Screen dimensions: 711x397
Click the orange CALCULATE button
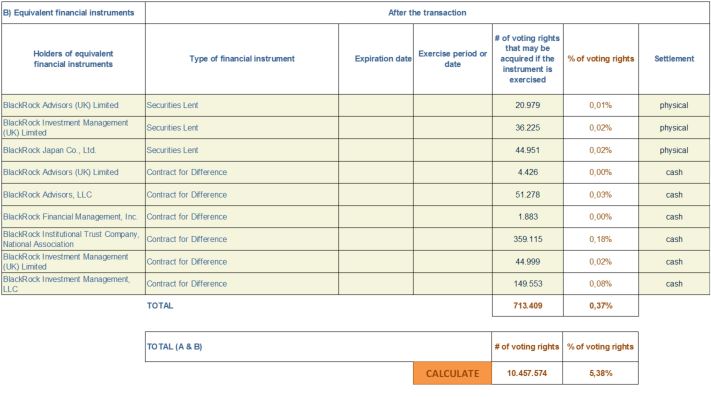pyautogui.click(x=452, y=373)
